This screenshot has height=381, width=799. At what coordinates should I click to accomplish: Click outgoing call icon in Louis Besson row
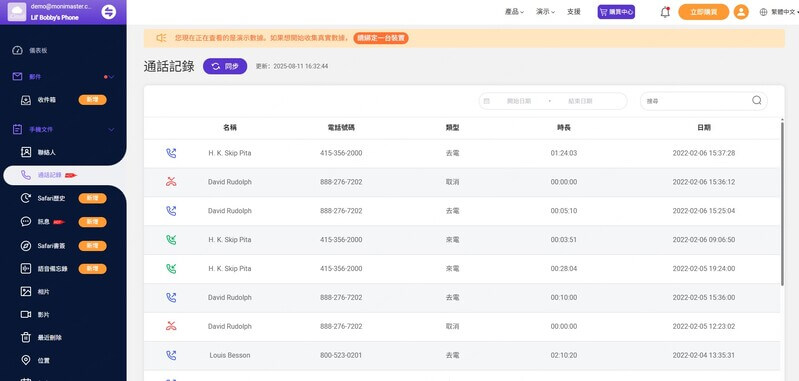[x=171, y=355]
